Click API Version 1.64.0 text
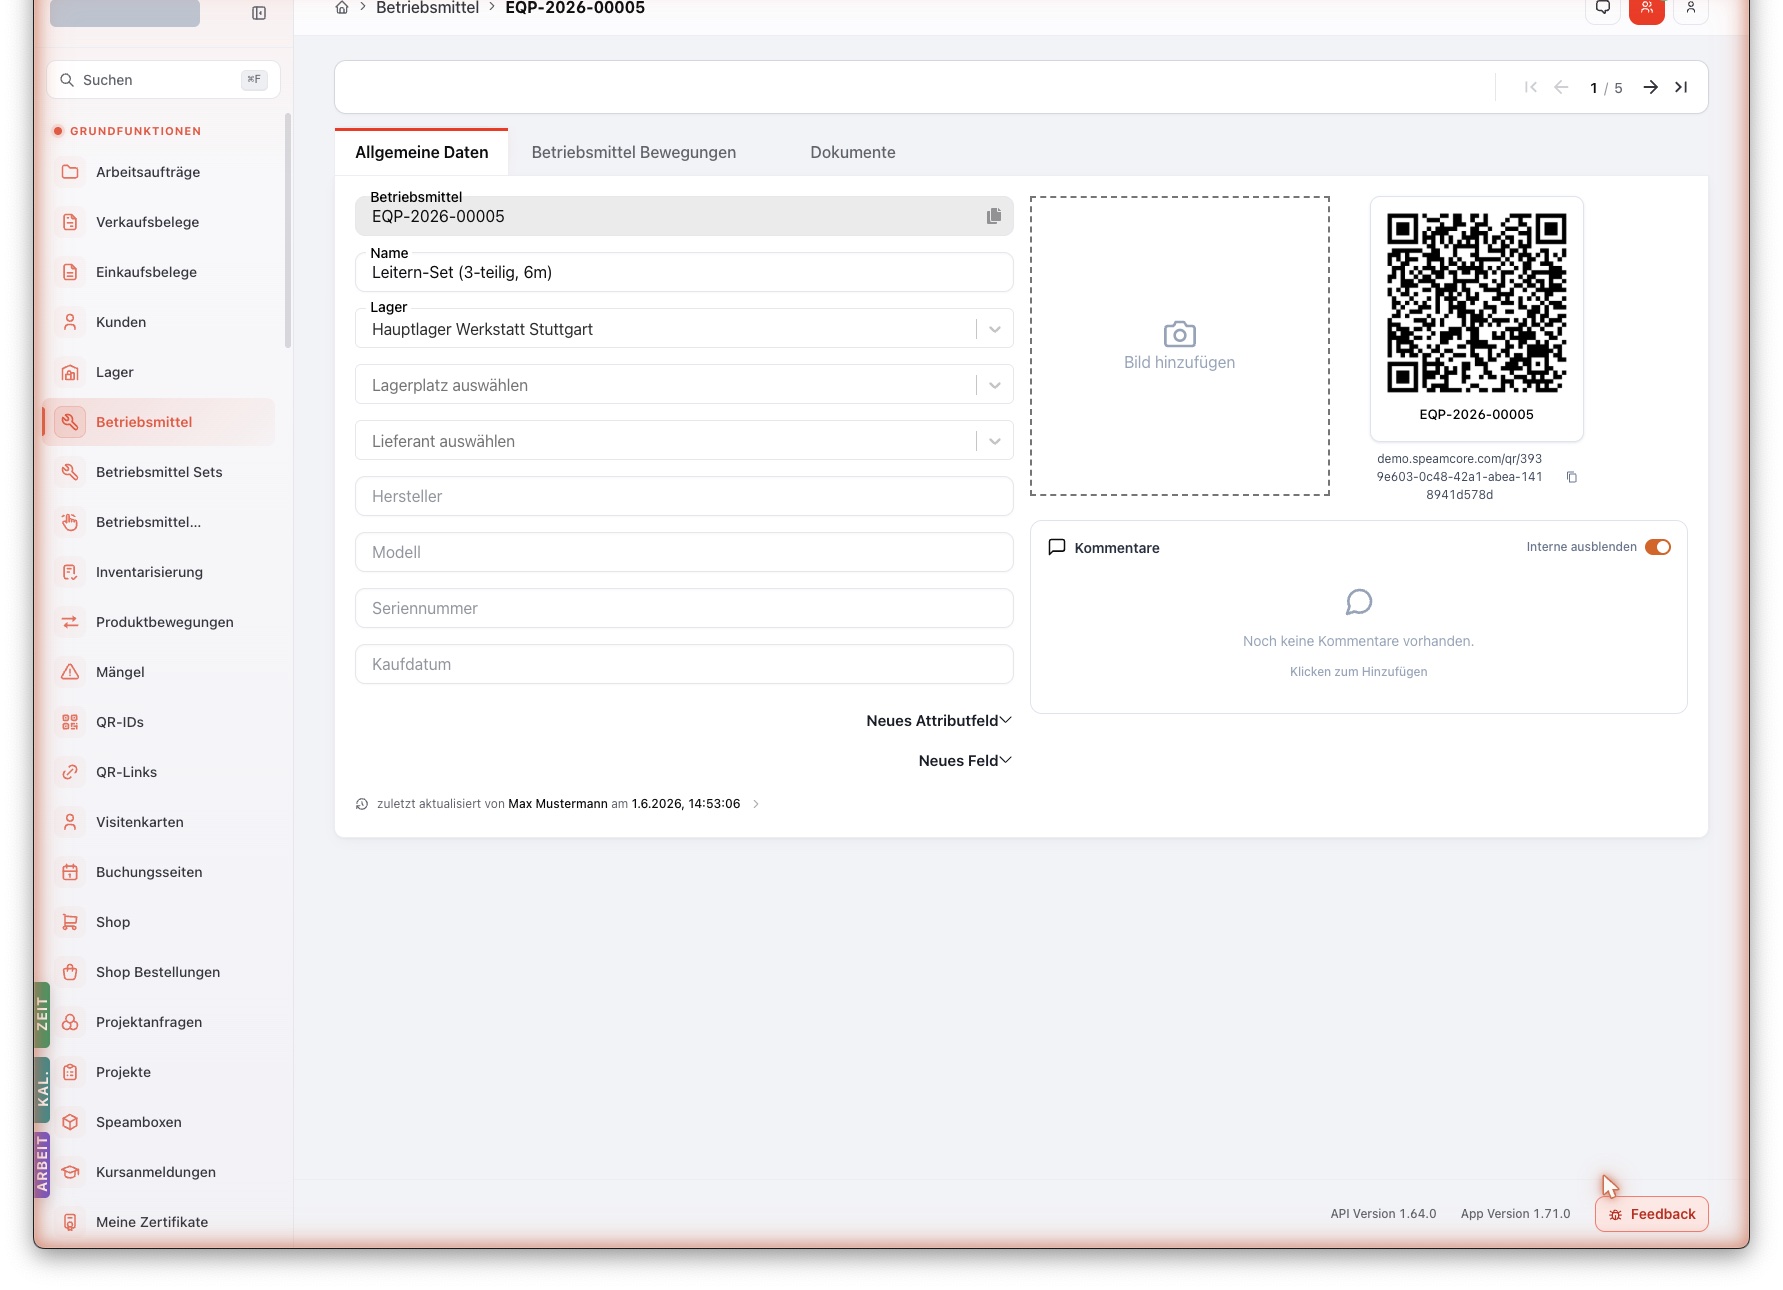This screenshot has width=1783, height=1290. pos(1383,1214)
